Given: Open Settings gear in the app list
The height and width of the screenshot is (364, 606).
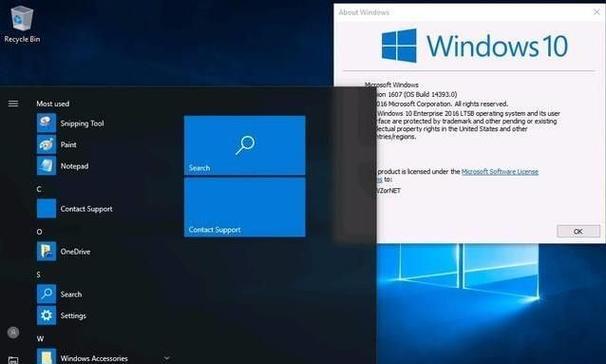Looking at the screenshot, I should pyautogui.click(x=62, y=316).
